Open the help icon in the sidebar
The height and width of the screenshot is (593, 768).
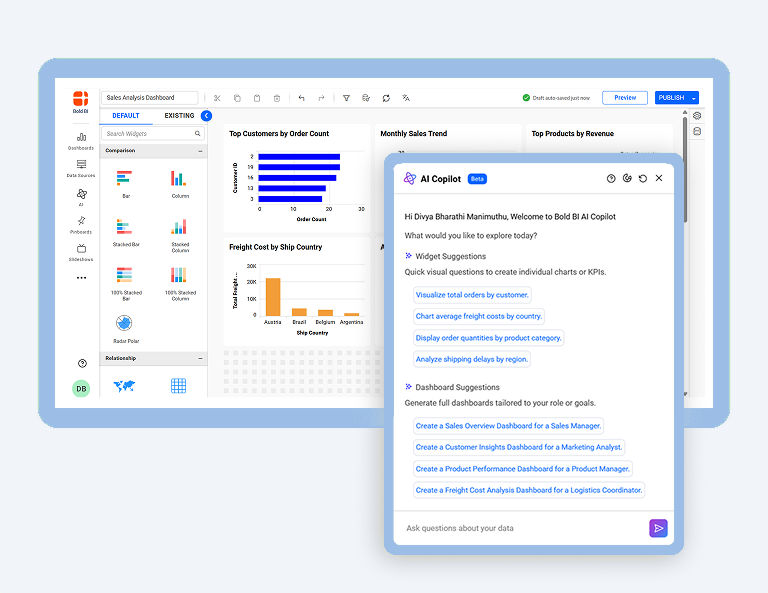coord(82,363)
